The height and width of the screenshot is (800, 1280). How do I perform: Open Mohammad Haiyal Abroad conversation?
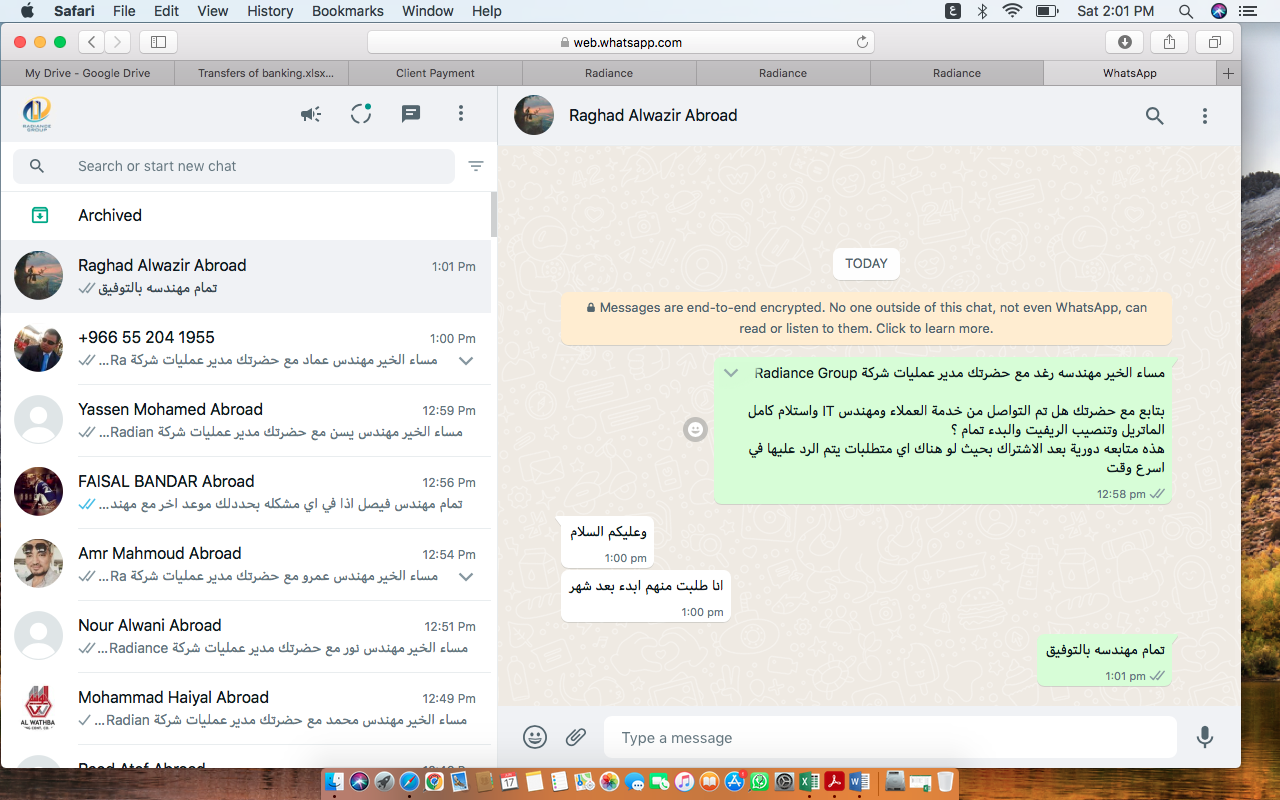pyautogui.click(x=245, y=709)
